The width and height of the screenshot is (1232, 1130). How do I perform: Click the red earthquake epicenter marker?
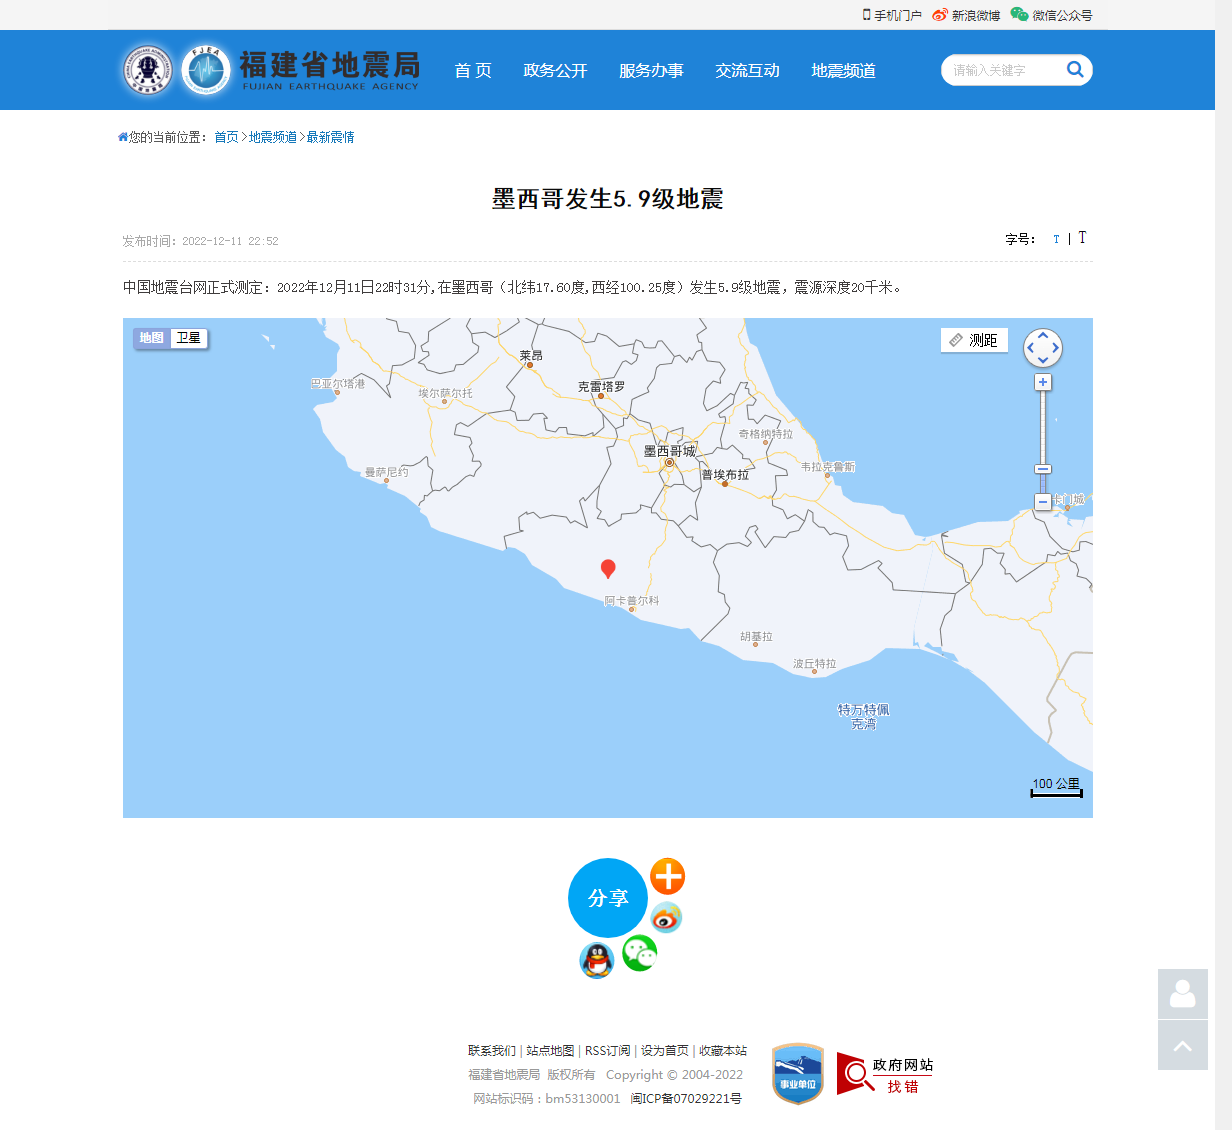(x=607, y=568)
